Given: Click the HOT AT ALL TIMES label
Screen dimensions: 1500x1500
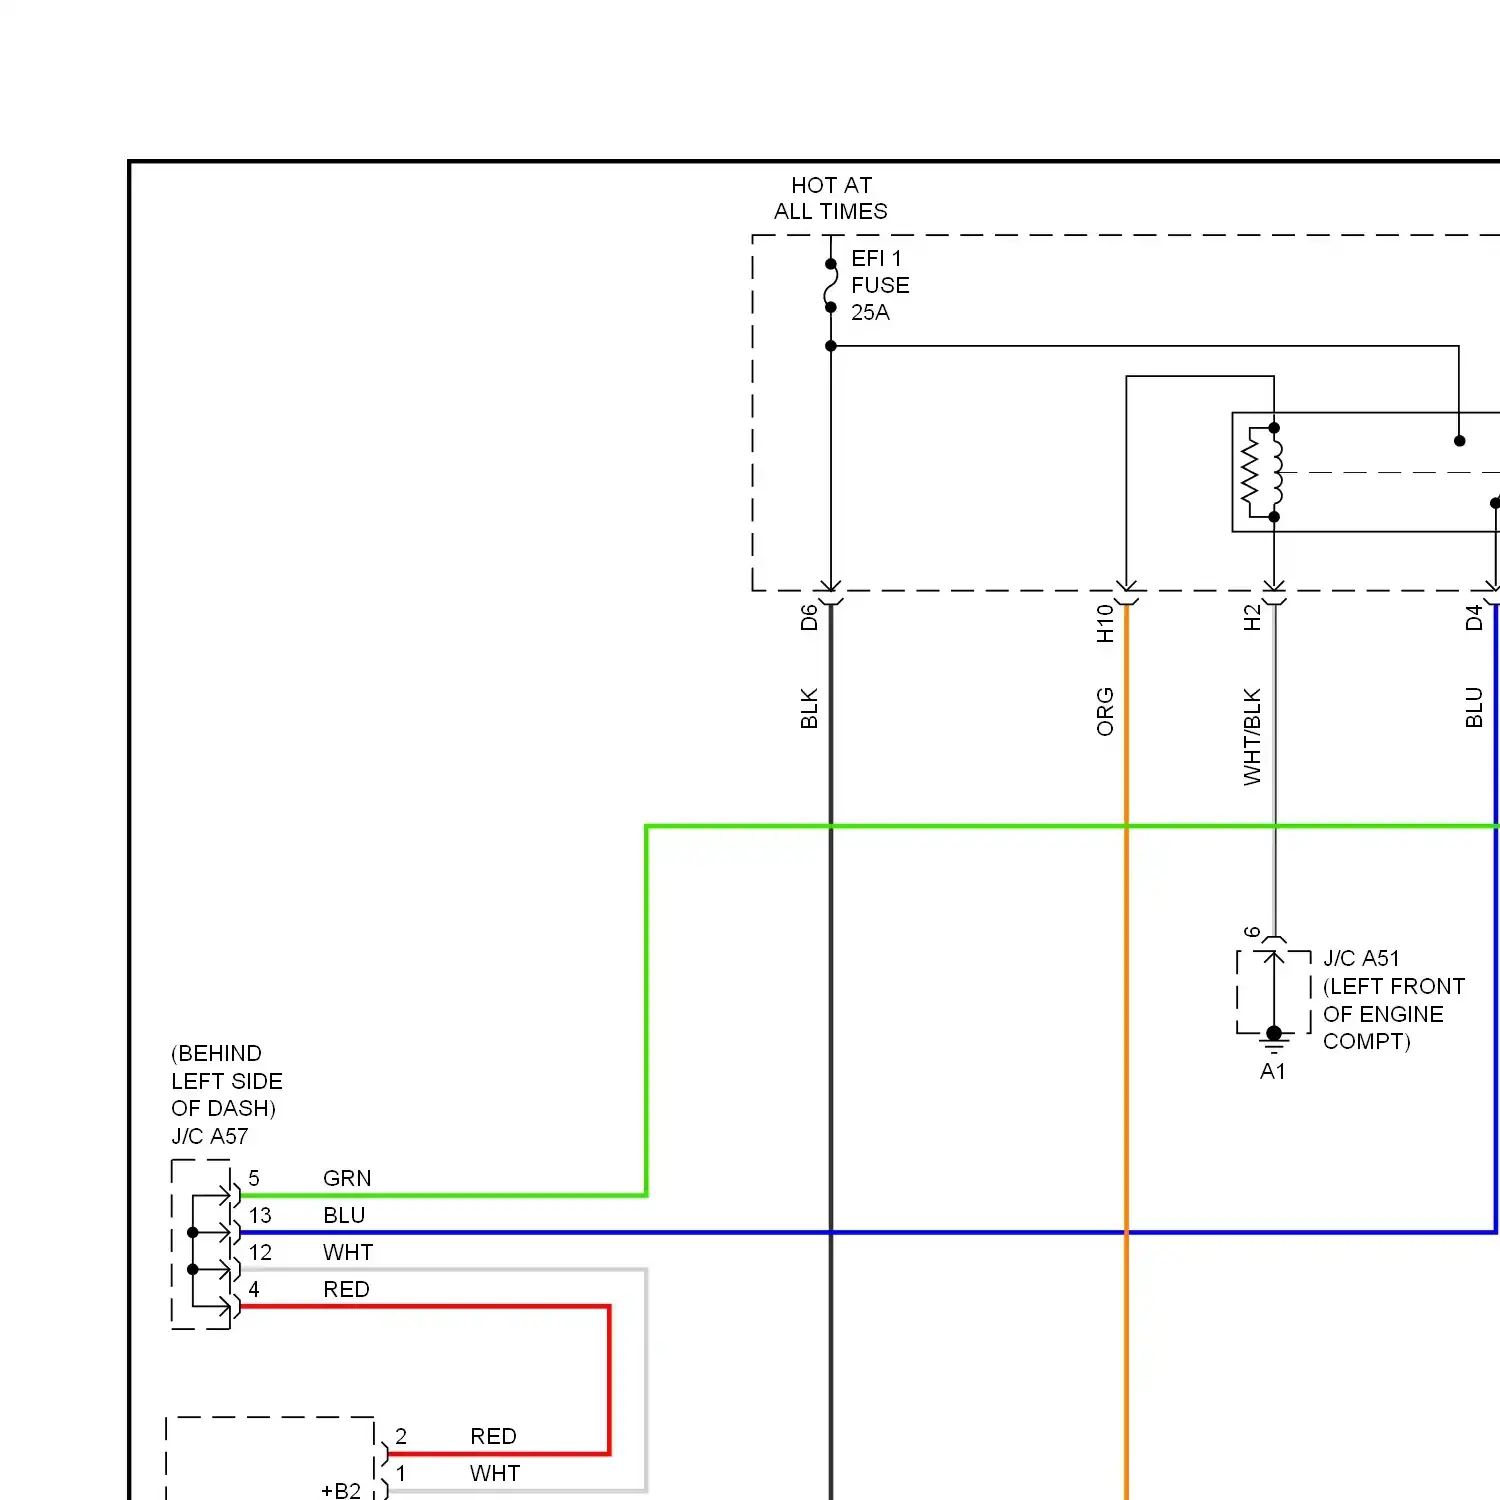Looking at the screenshot, I should point(830,198).
